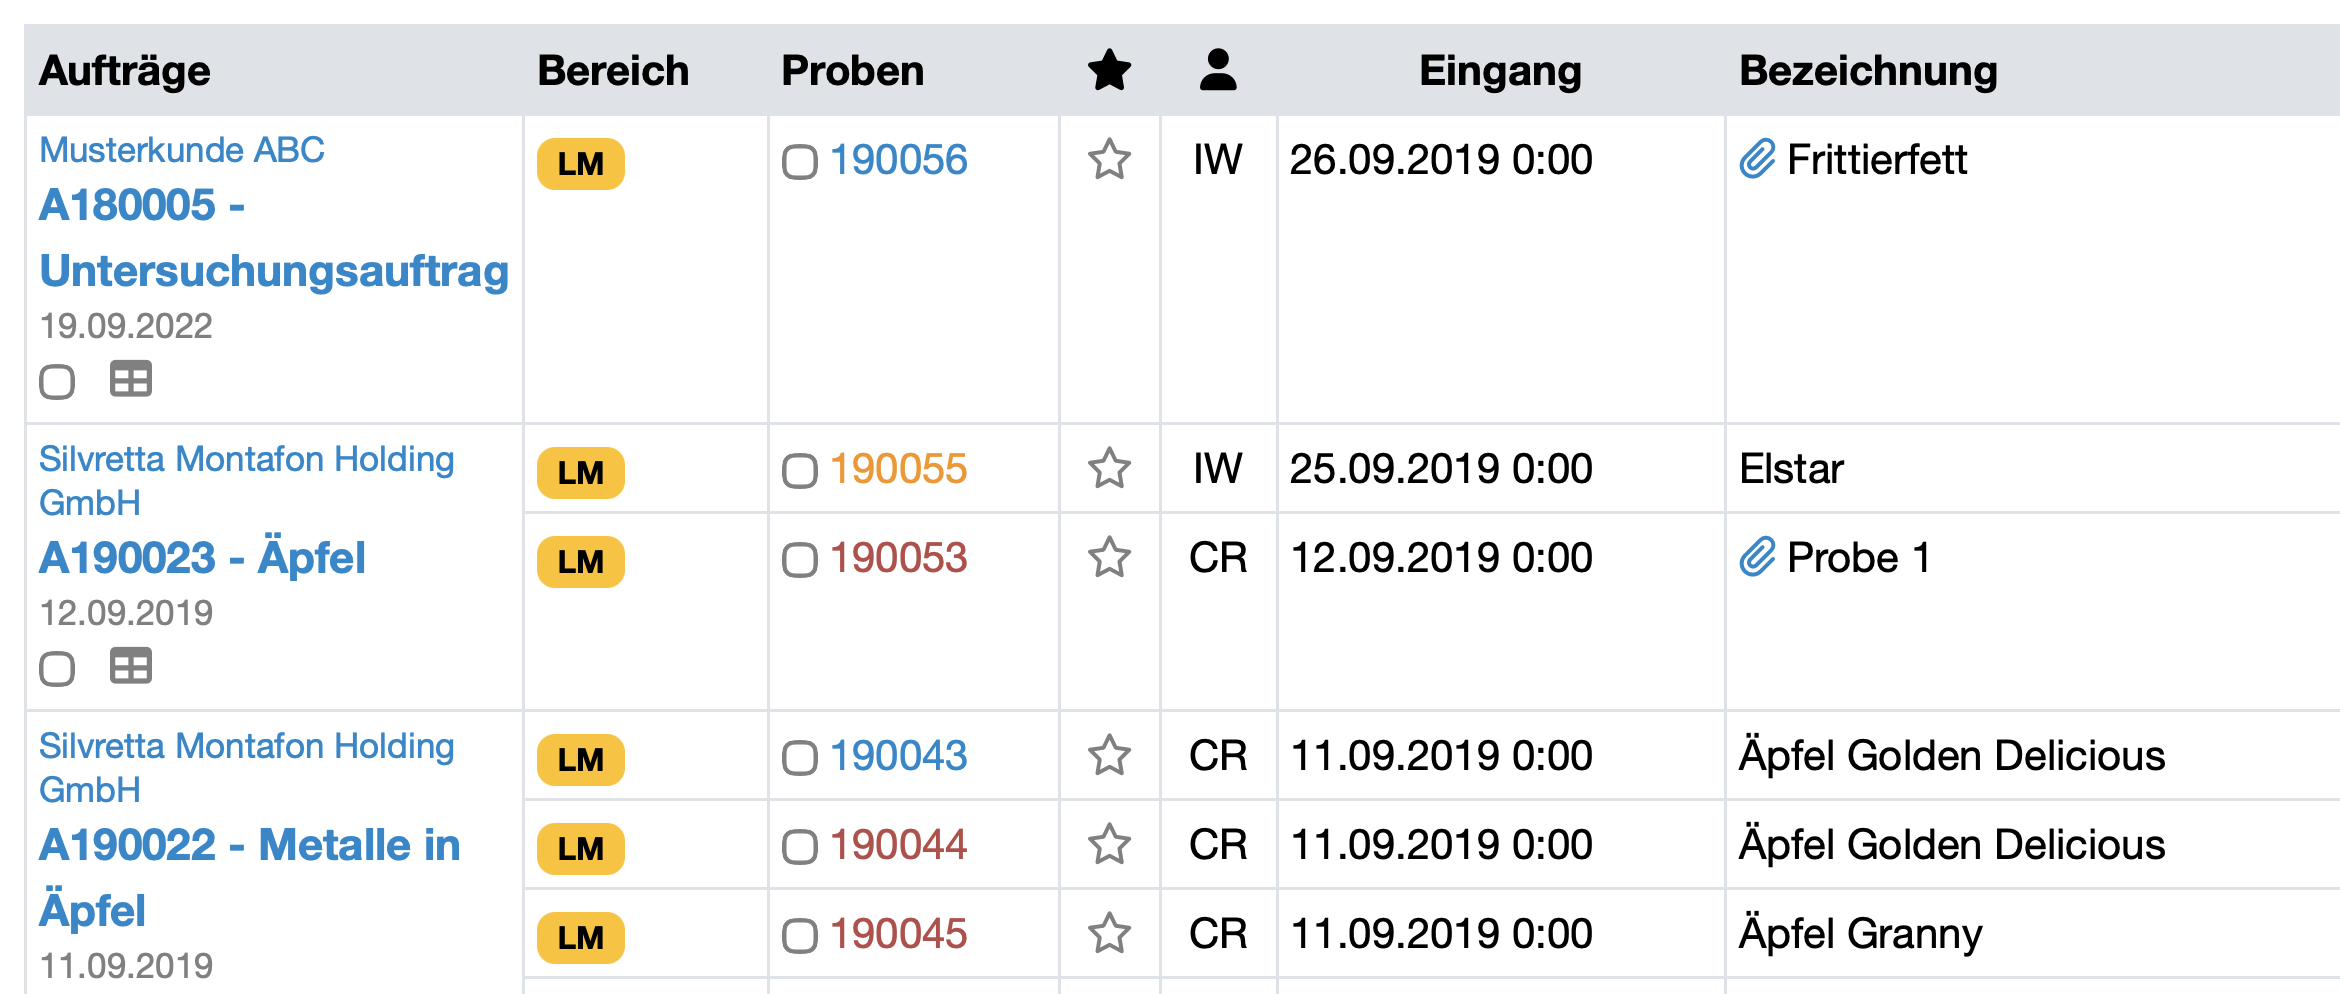Sort by the Eingang column header

tap(1500, 71)
